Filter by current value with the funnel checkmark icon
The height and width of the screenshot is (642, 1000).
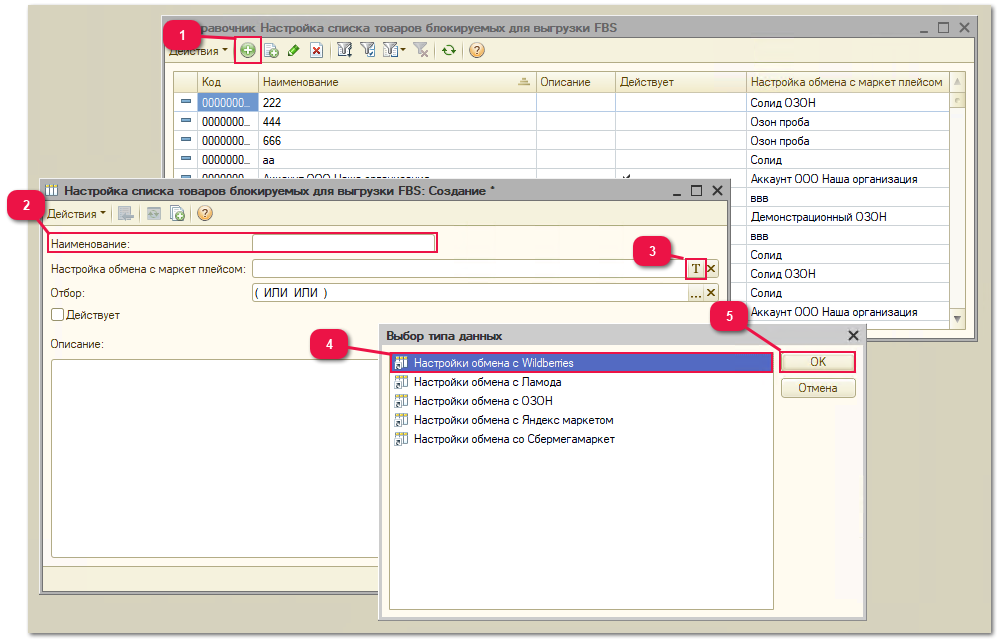pyautogui.click(x=368, y=50)
